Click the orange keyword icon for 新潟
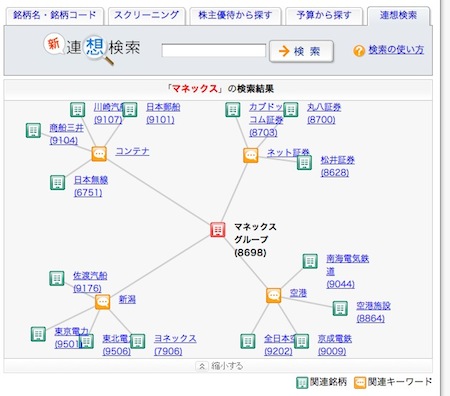The image size is (450, 396). (x=102, y=302)
